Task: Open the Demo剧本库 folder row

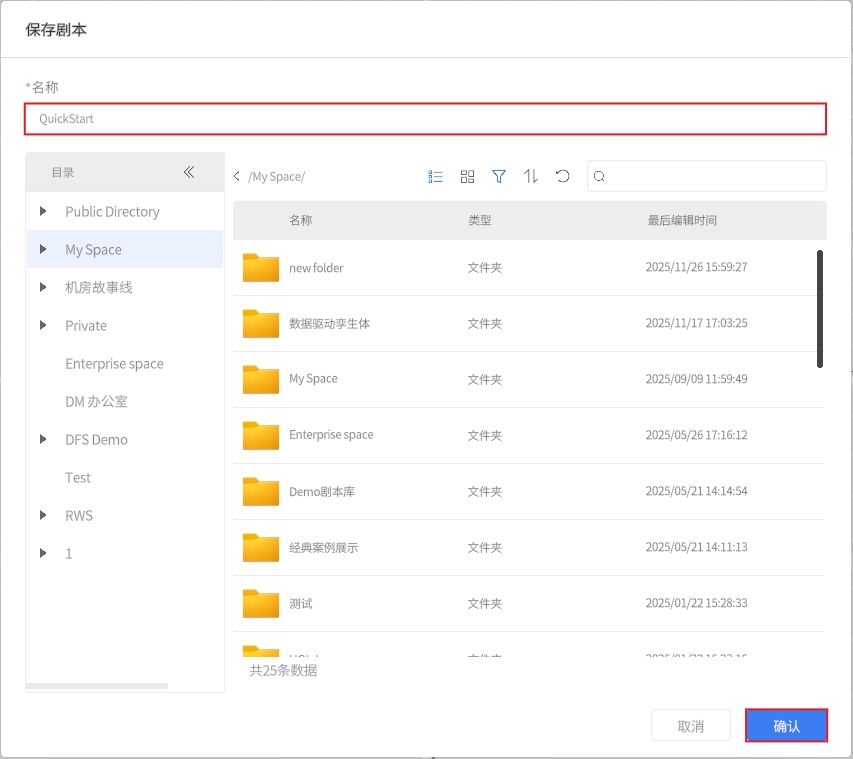Action: tap(322, 492)
